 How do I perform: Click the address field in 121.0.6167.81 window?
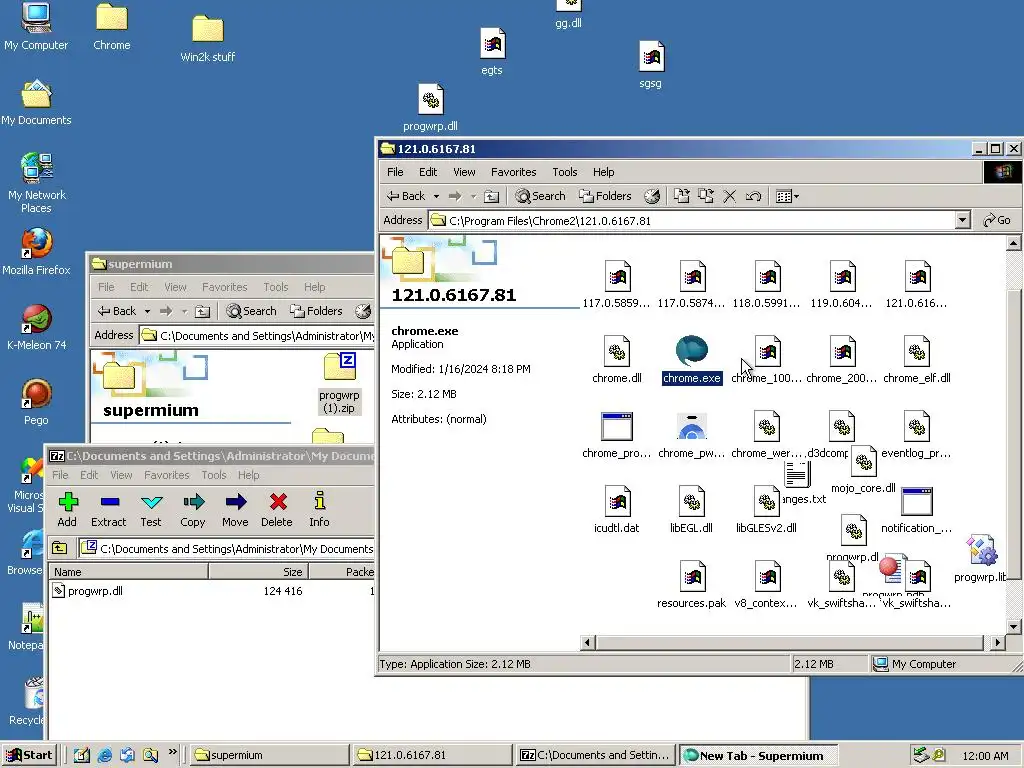[x=692, y=221]
